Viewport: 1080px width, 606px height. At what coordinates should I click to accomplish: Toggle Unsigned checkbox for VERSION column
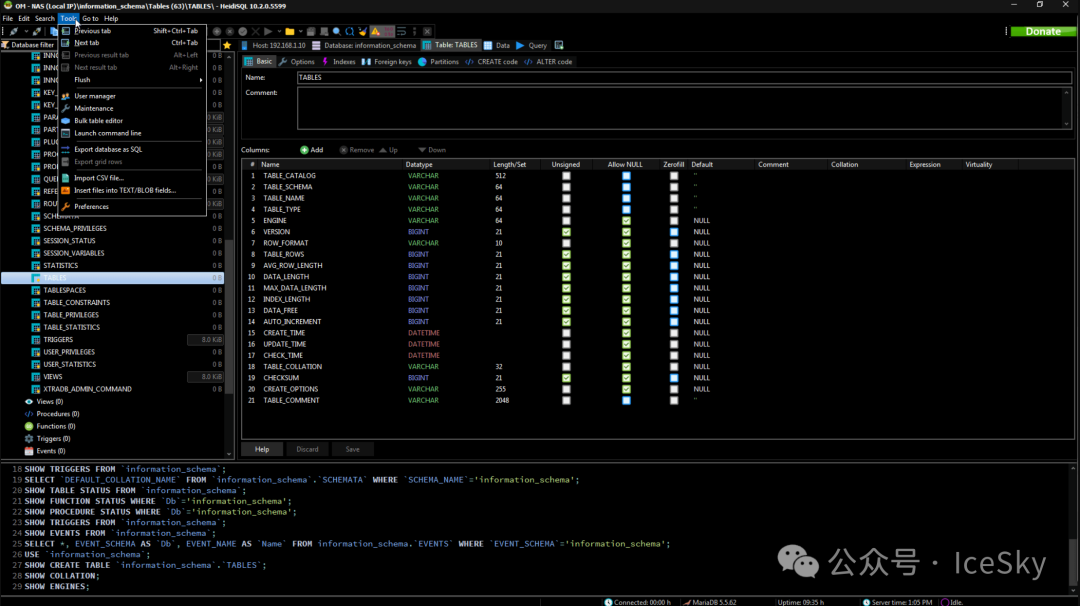(566, 232)
